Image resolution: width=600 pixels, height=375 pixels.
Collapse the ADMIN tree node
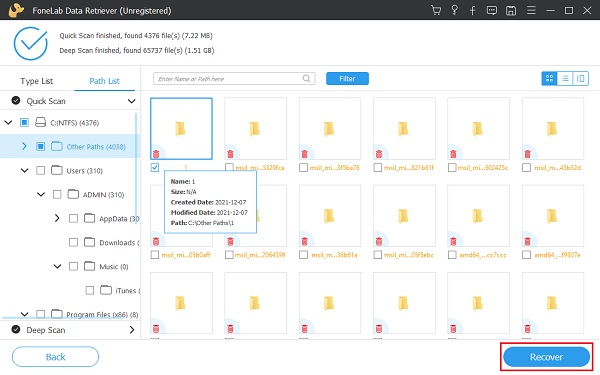coord(41,194)
